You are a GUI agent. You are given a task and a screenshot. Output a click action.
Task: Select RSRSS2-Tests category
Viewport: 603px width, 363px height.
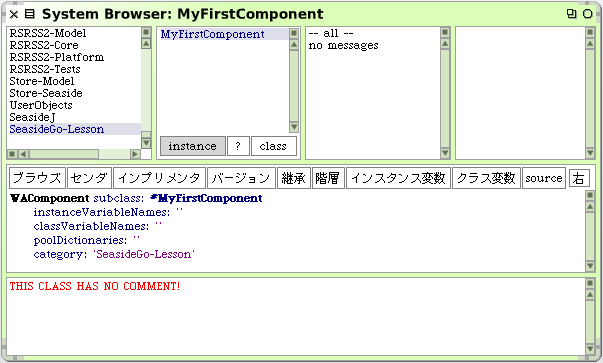45,69
